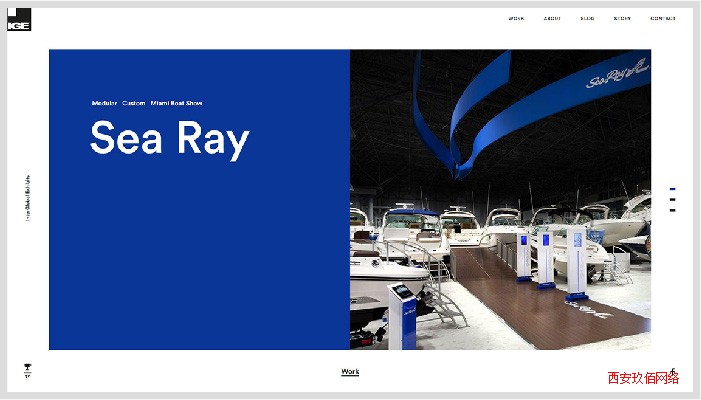Jump to third slide indicator dash
Viewport: 701px width, 400px height.
pyautogui.click(x=672, y=210)
